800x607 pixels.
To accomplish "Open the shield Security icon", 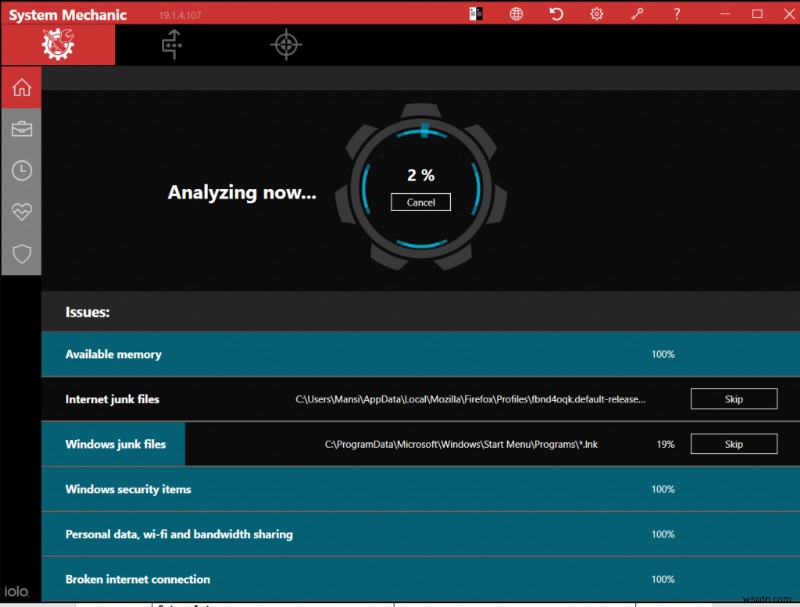I will [x=21, y=254].
